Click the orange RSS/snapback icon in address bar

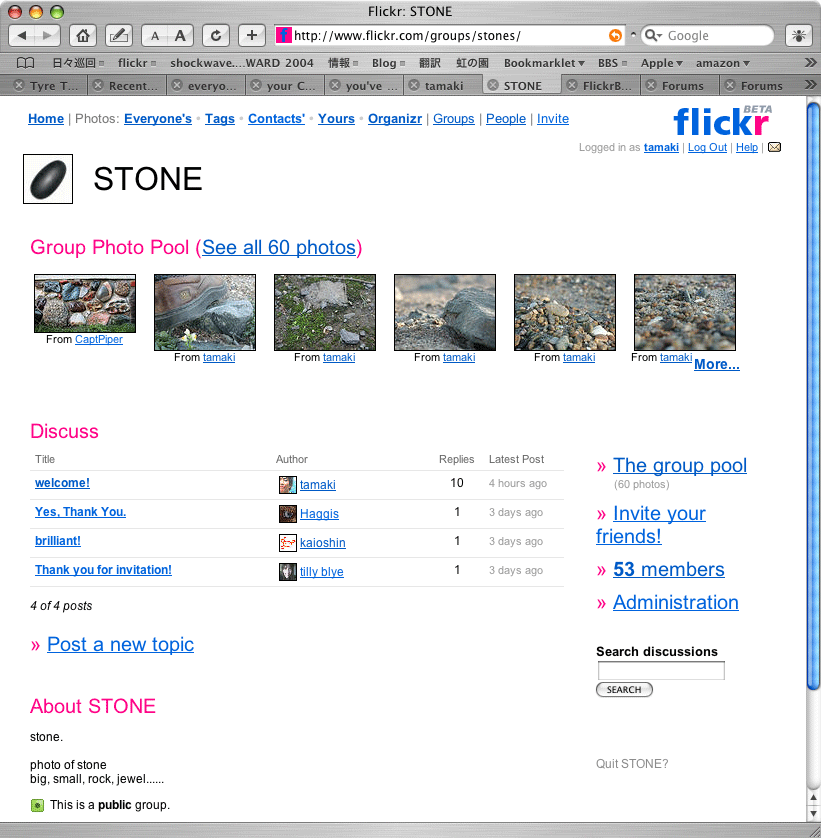(615, 36)
